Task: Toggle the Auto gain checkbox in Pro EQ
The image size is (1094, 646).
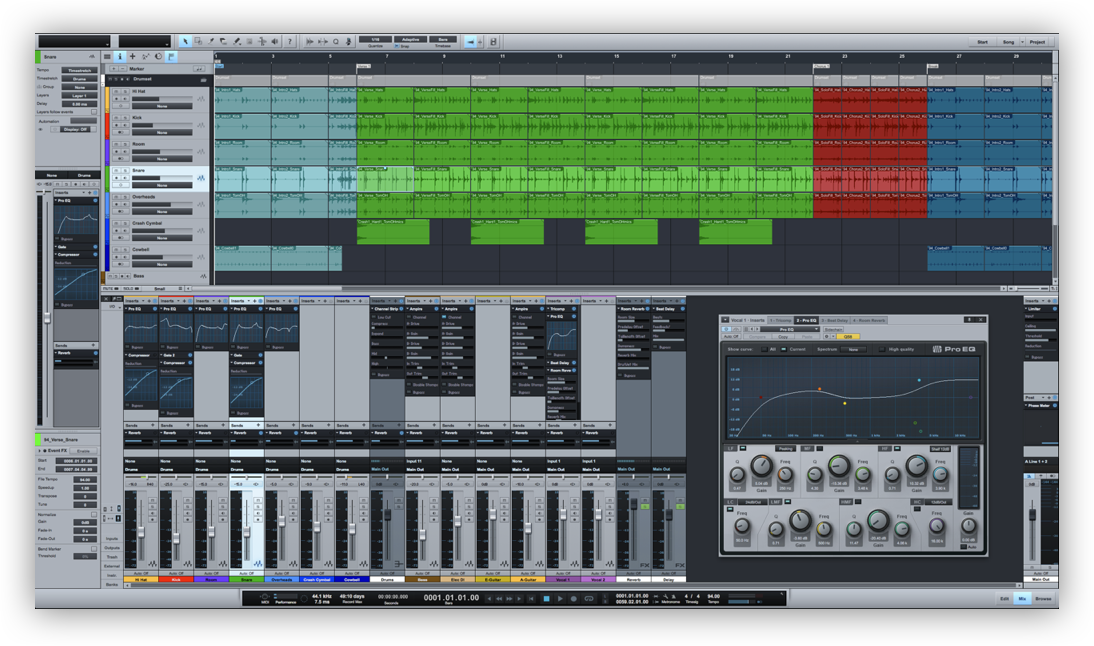Action: coord(964,547)
